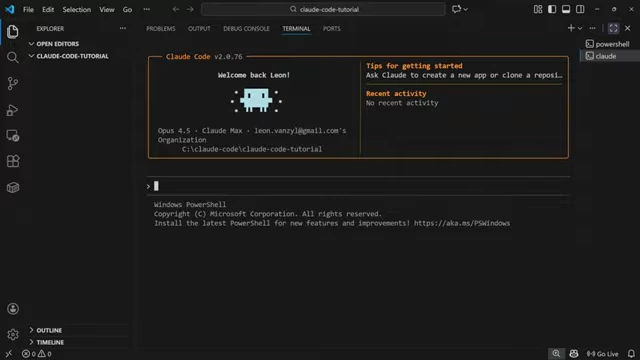The image size is (640, 360).
Task: Open the Source Control view
Action: (x=13, y=84)
